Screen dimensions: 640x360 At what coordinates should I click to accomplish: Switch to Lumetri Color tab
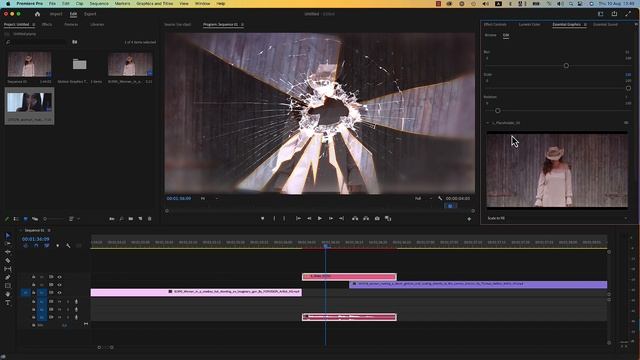pyautogui.click(x=529, y=24)
